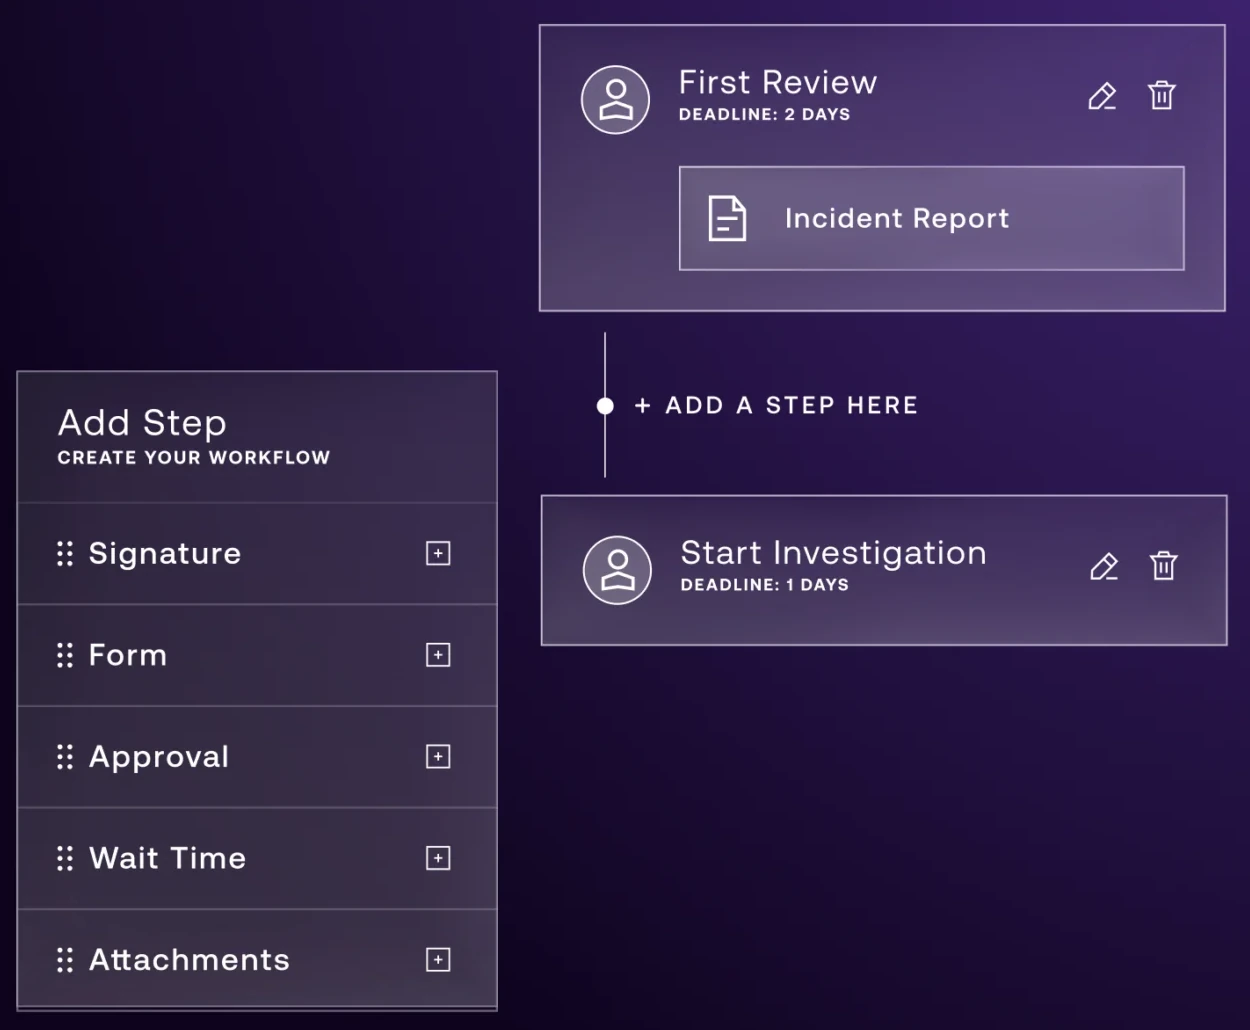
Task: Open the Incident Report form card
Action: (932, 218)
